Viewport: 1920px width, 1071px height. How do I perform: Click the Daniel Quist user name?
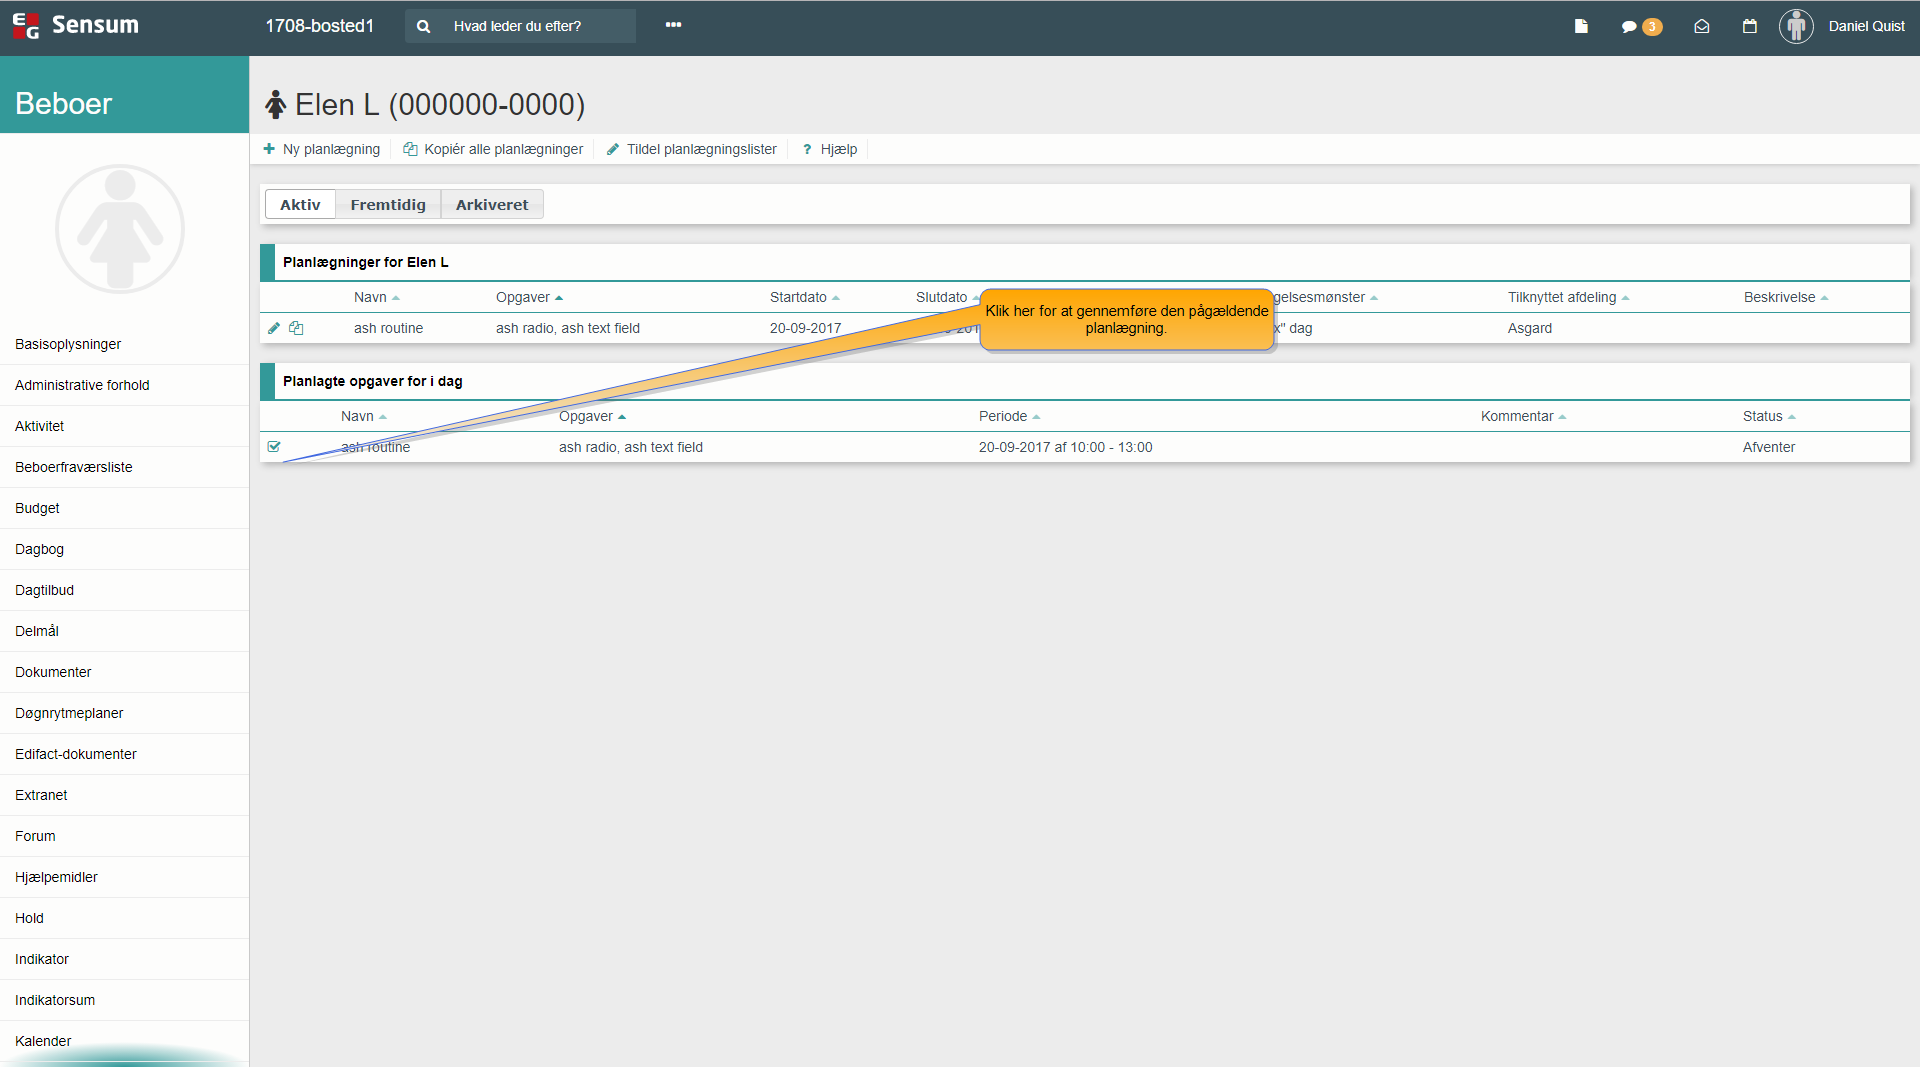(x=1866, y=26)
